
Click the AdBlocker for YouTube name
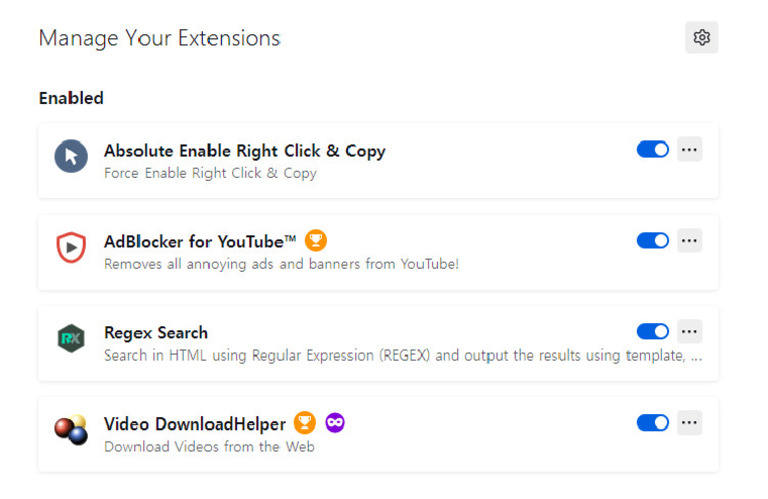tap(200, 242)
